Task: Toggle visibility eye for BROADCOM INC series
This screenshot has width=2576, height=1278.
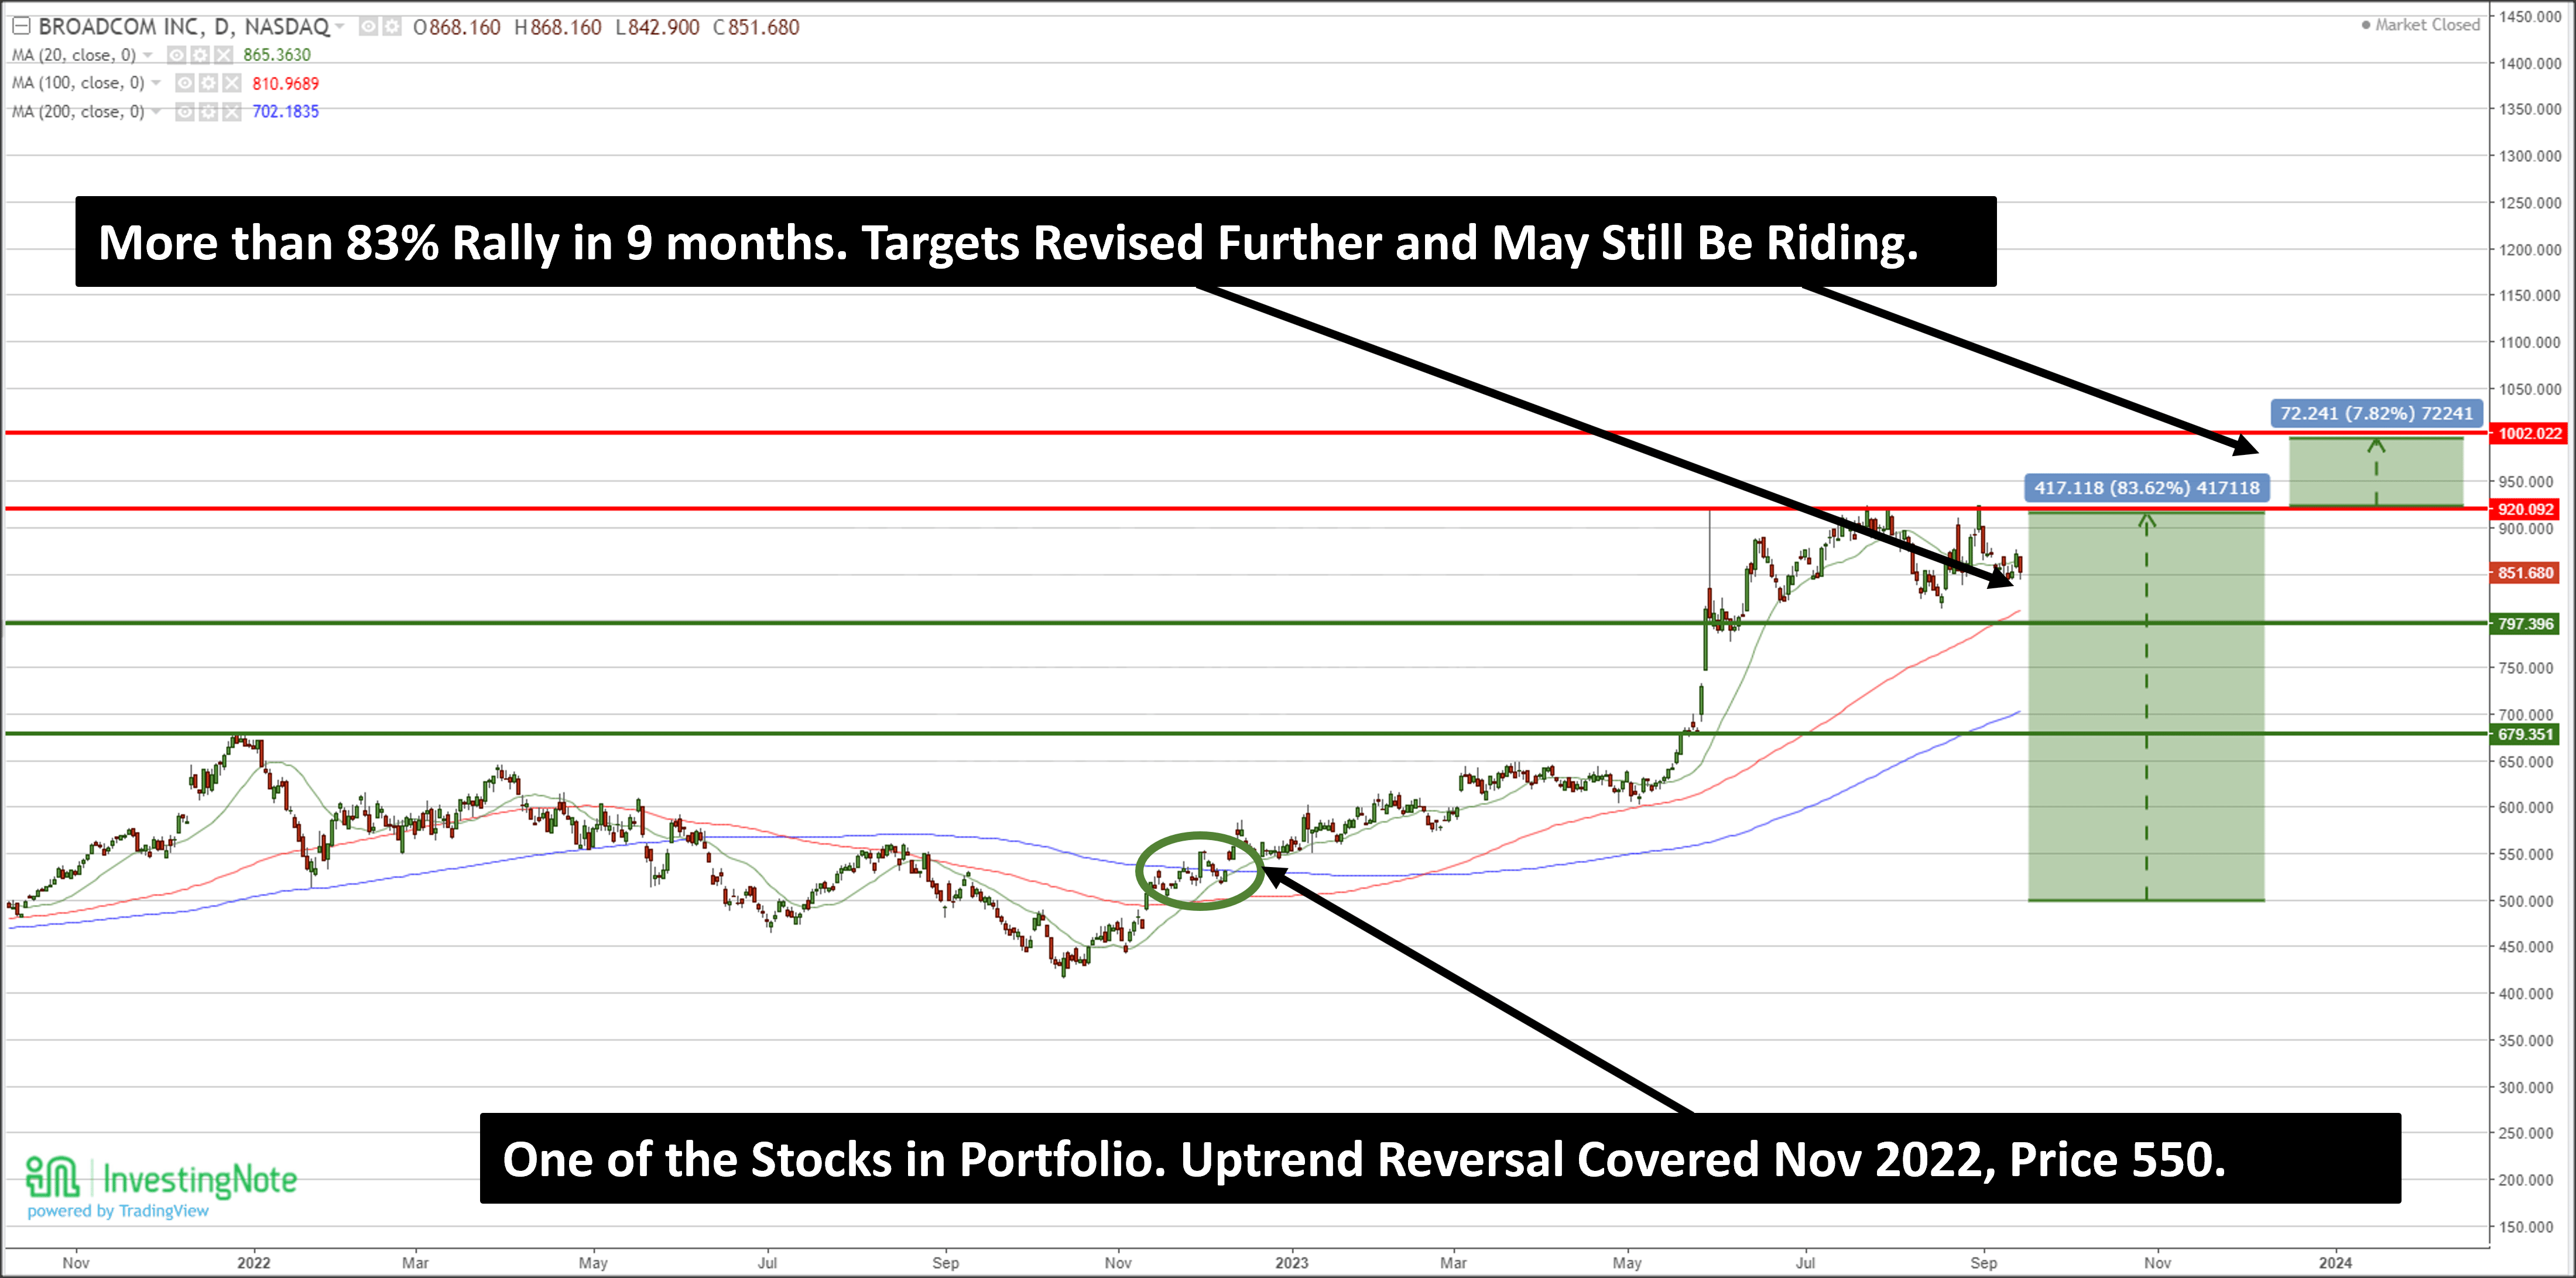Action: pos(368,27)
